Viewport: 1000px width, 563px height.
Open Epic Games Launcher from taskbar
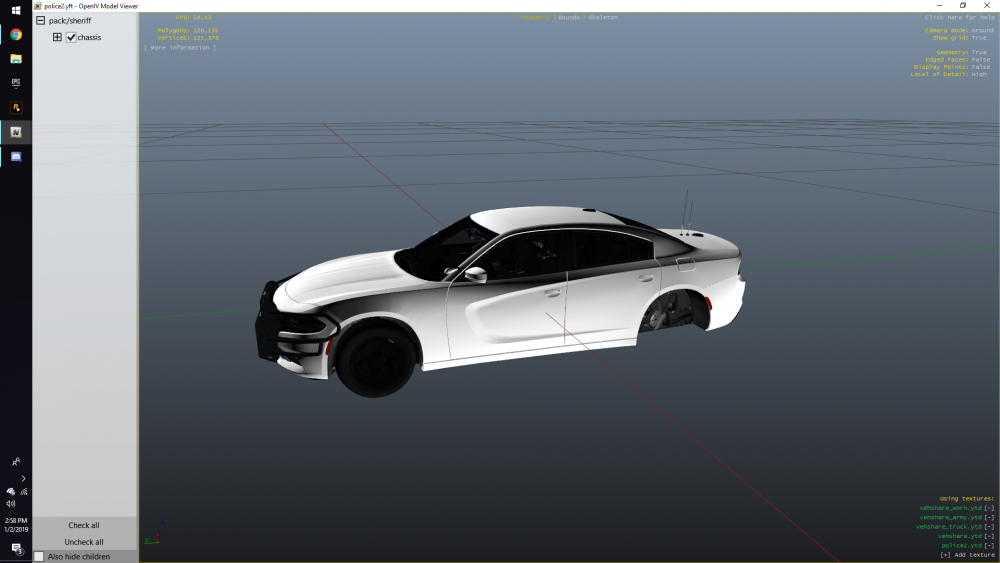pyautogui.click(x=16, y=83)
